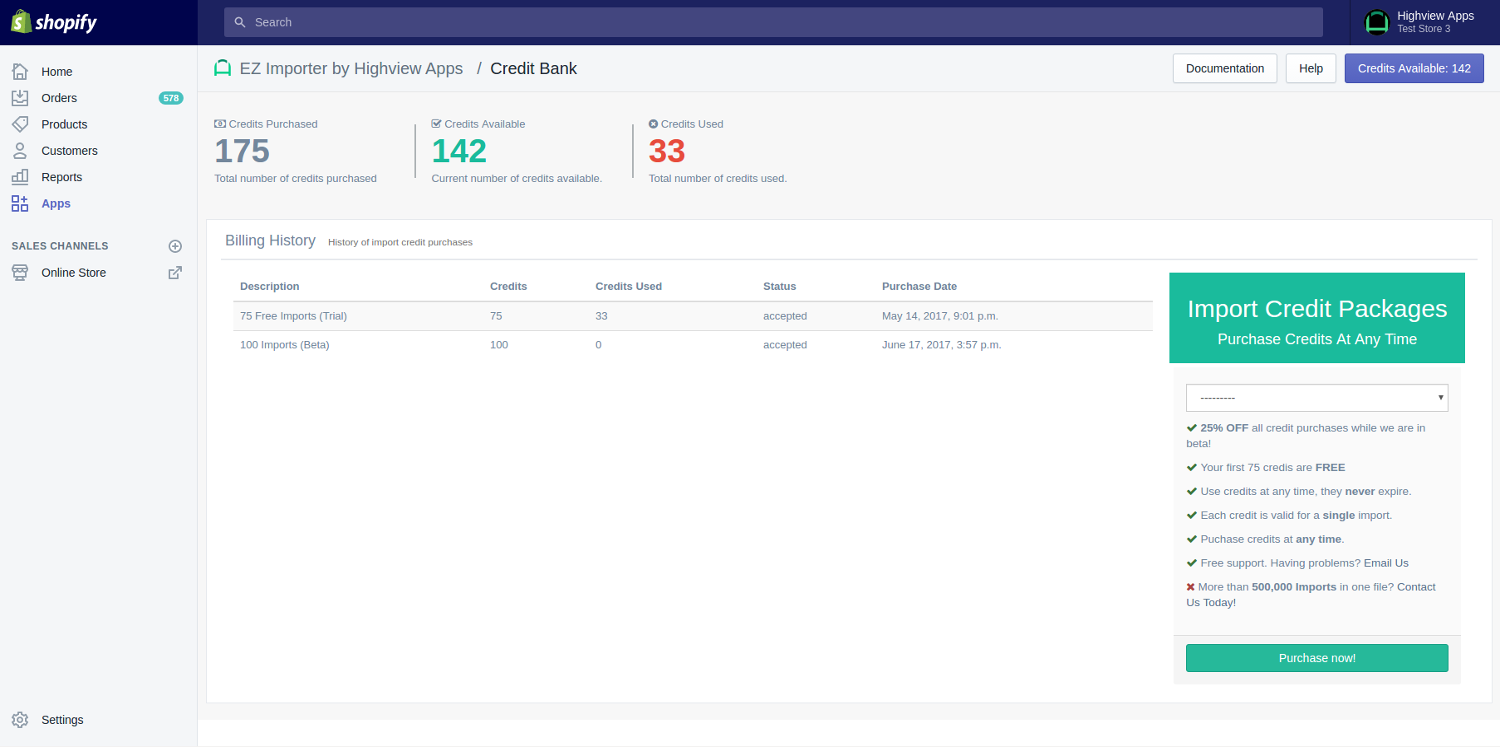Image resolution: width=1500 pixels, height=747 pixels.
Task: Click the add sales channel plus icon
Action: pyautogui.click(x=175, y=246)
